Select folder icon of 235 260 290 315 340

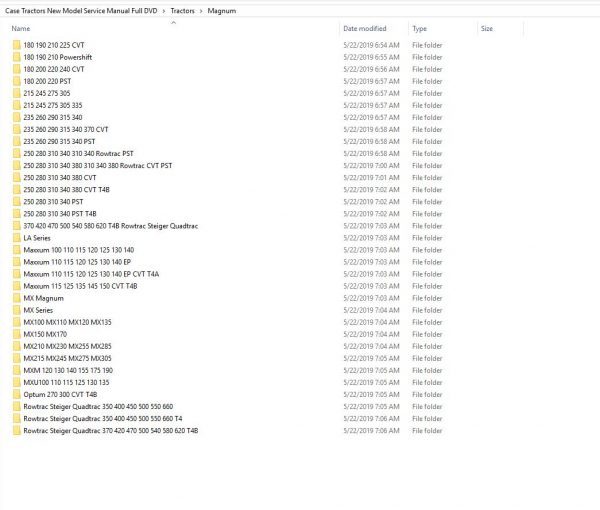click(x=16, y=117)
